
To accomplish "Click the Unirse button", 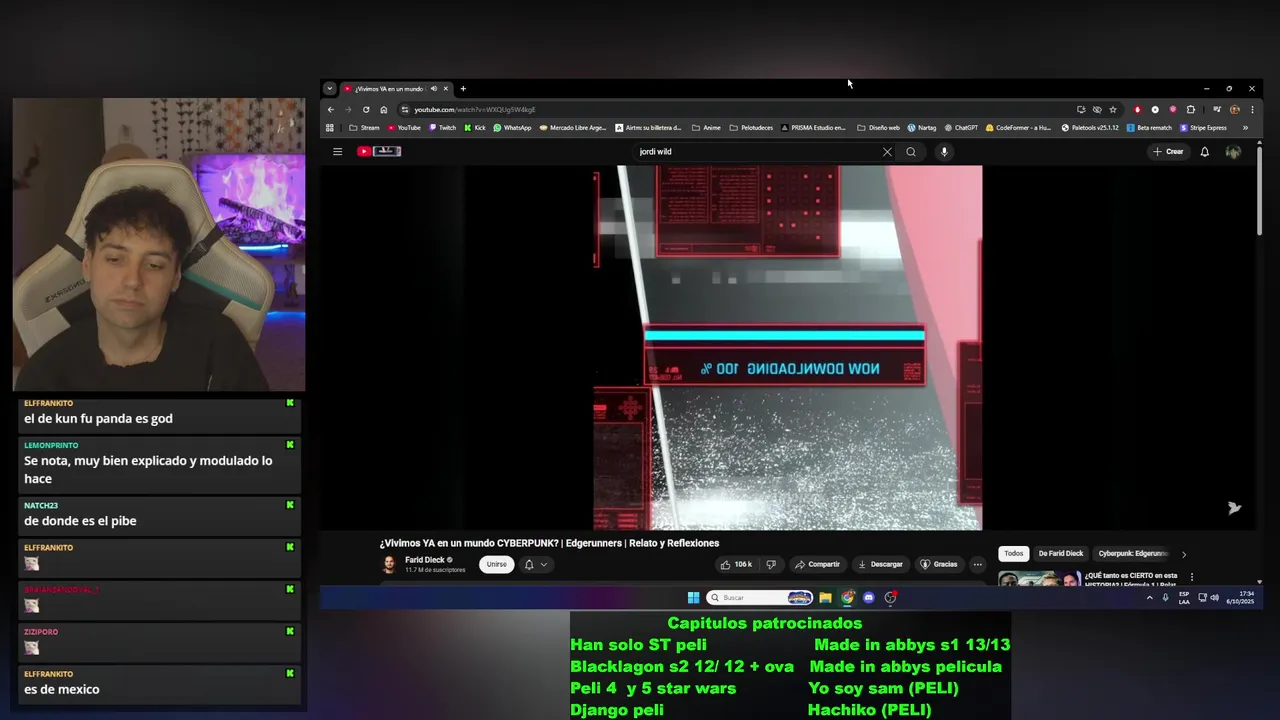I will pos(497,565).
